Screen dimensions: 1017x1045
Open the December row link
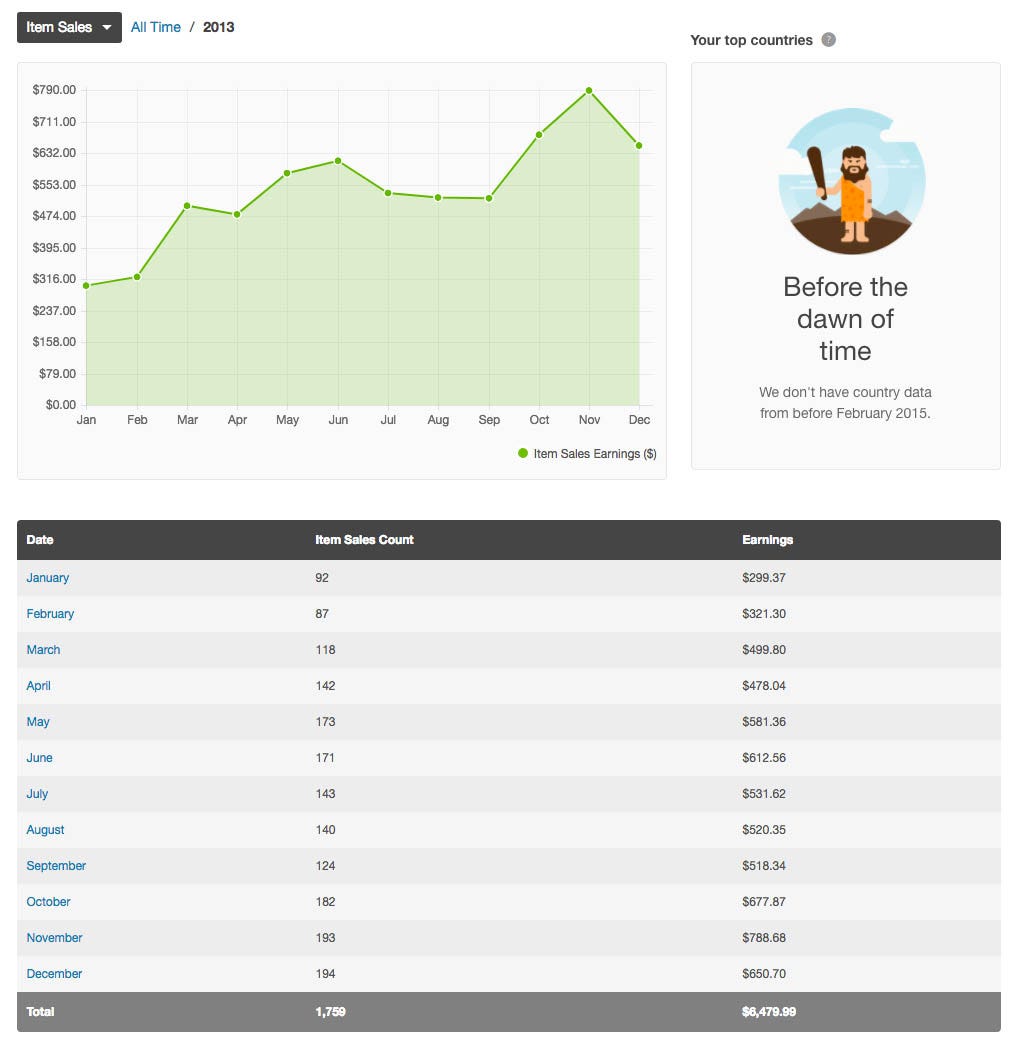(x=54, y=974)
